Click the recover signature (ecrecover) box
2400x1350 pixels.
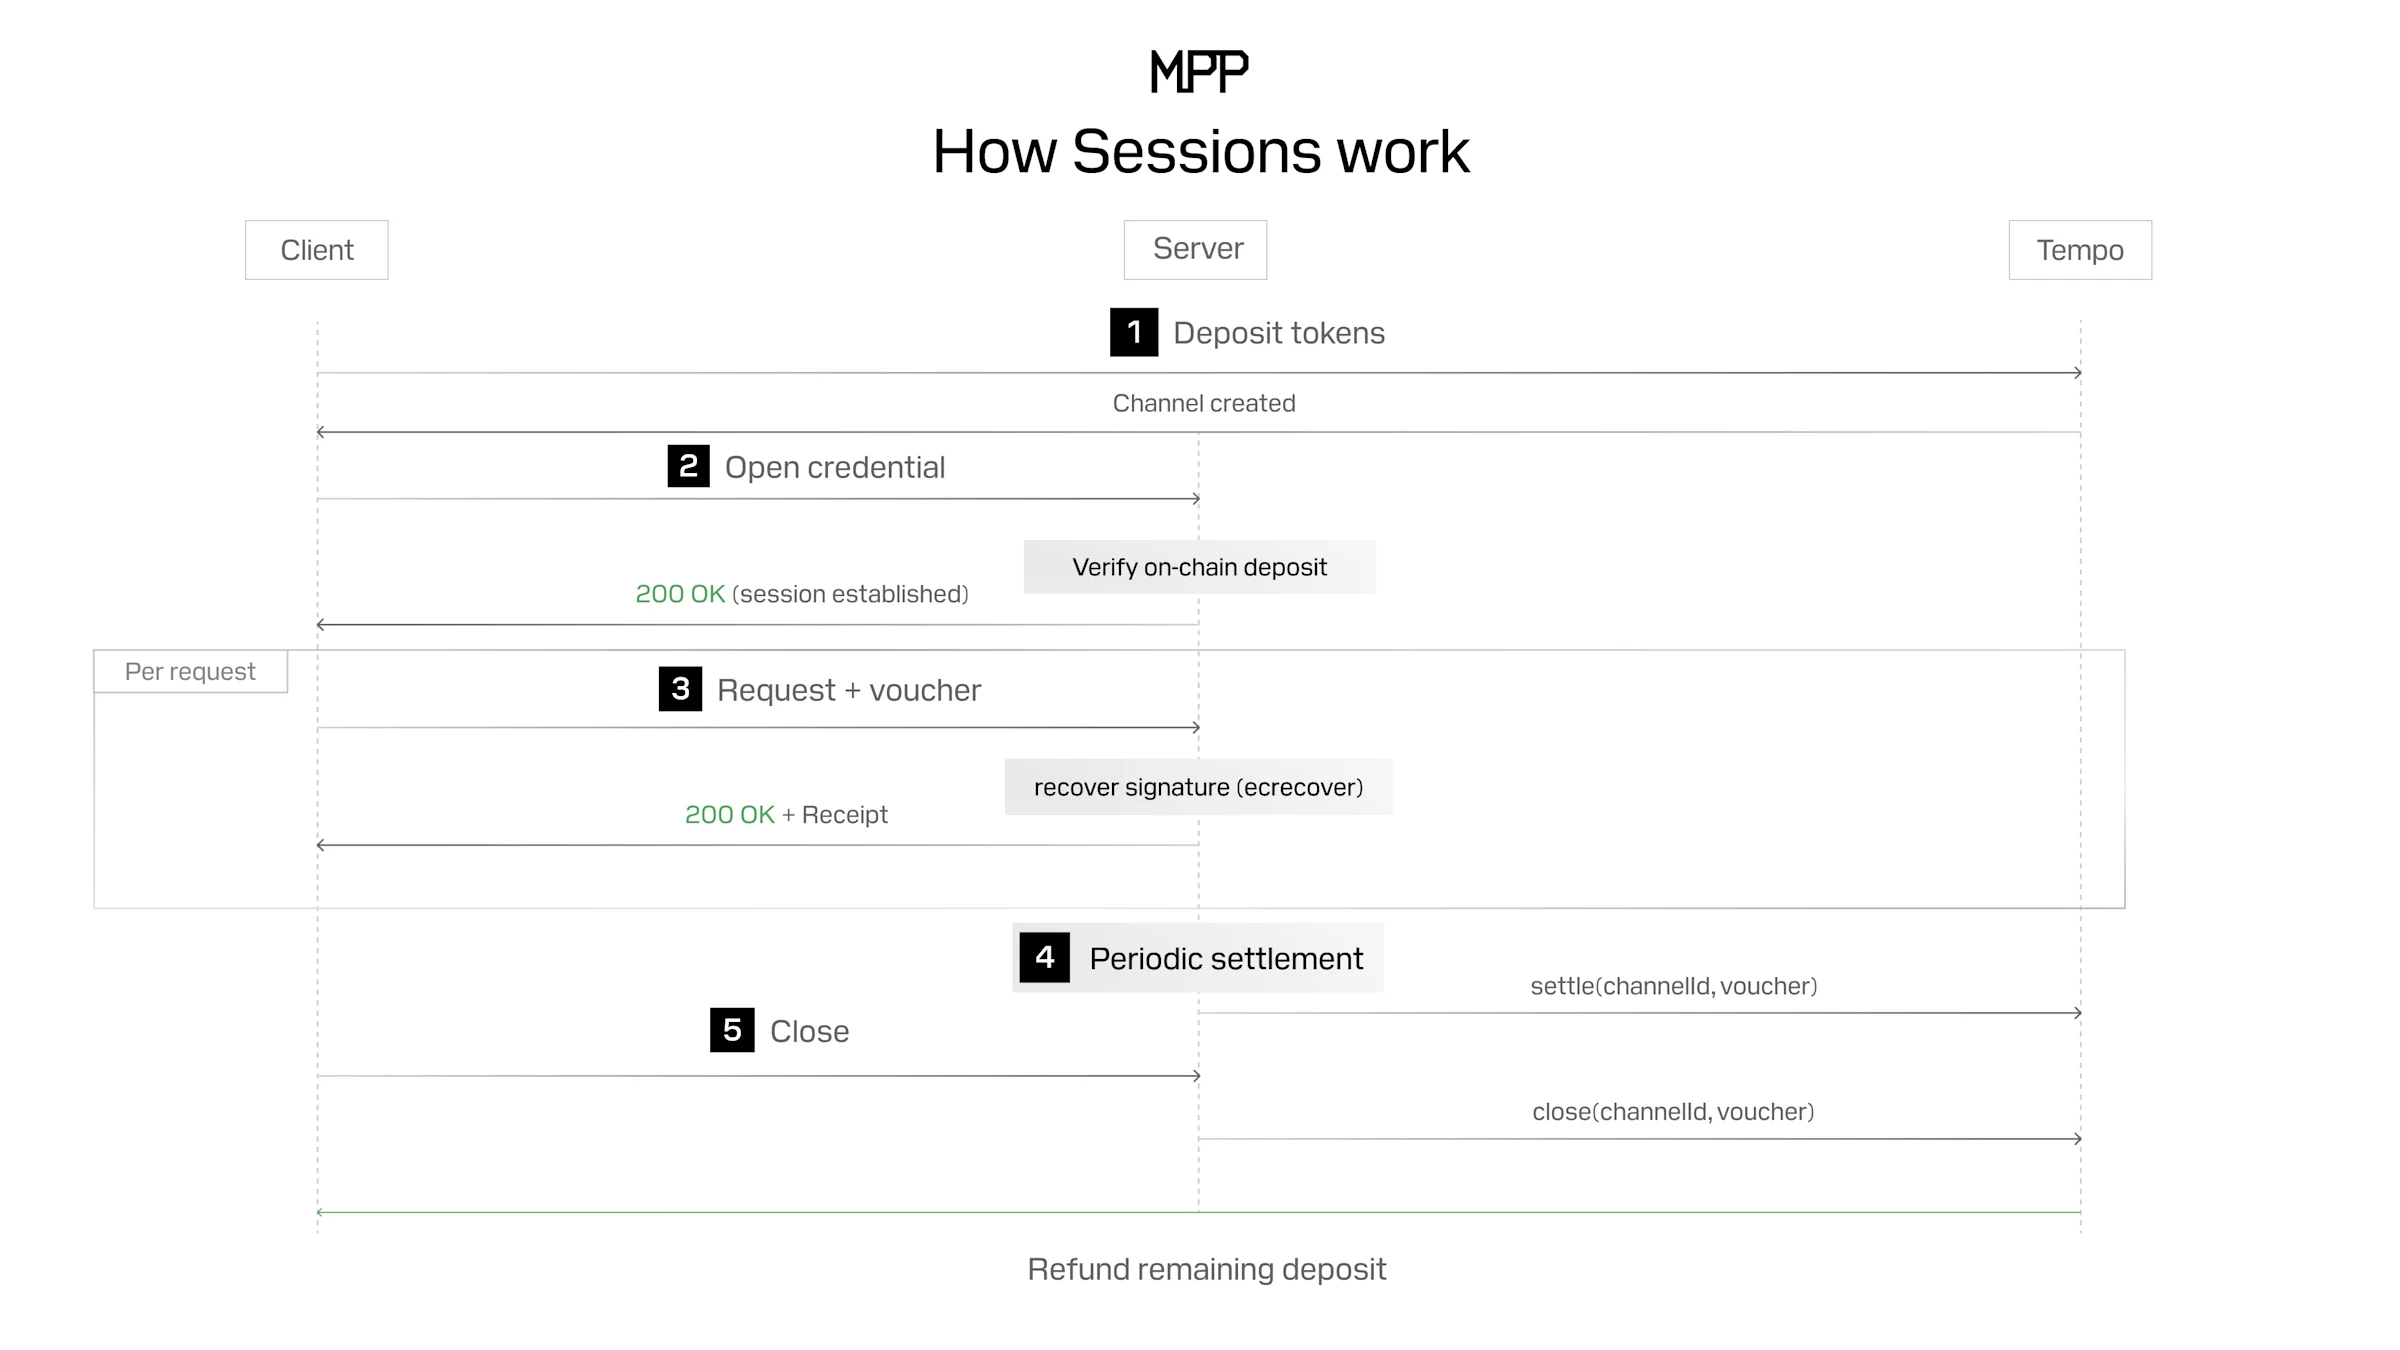click(x=1198, y=787)
